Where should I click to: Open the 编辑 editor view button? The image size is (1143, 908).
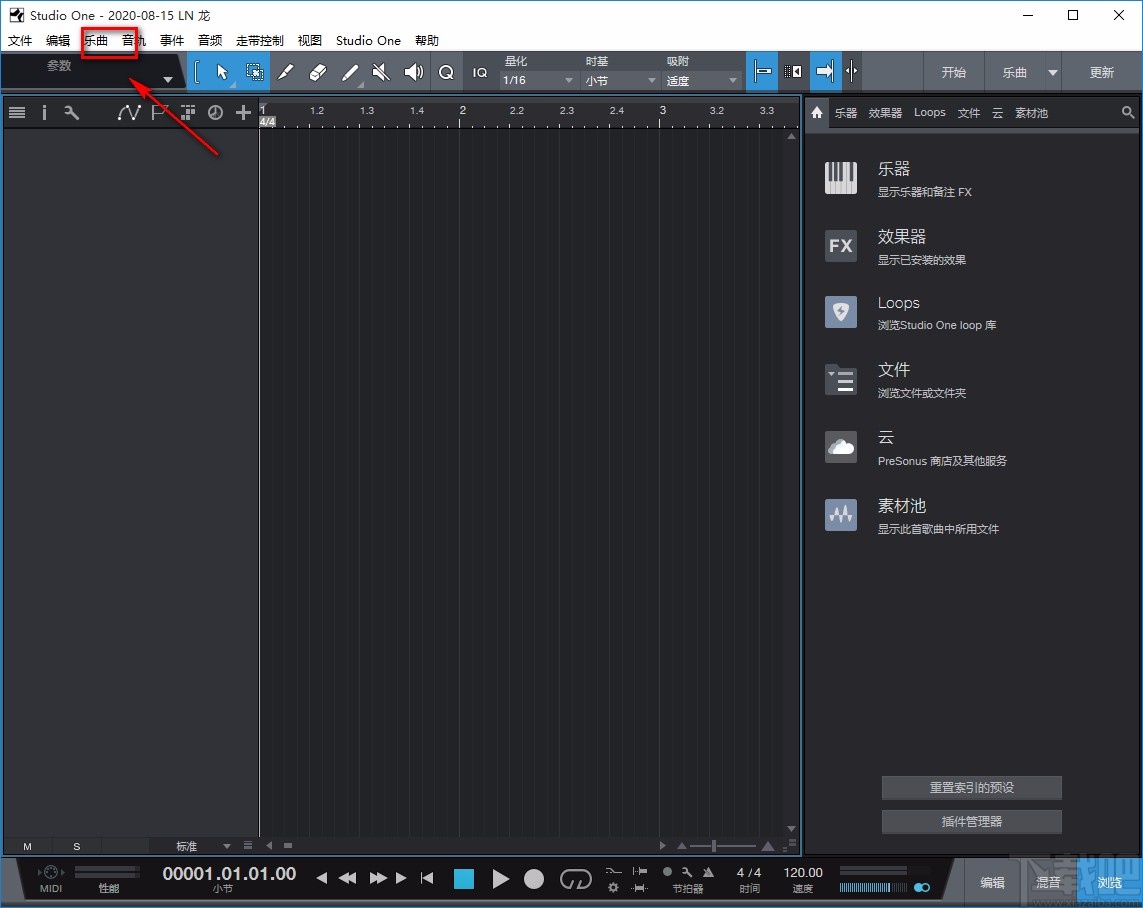pyautogui.click(x=992, y=882)
